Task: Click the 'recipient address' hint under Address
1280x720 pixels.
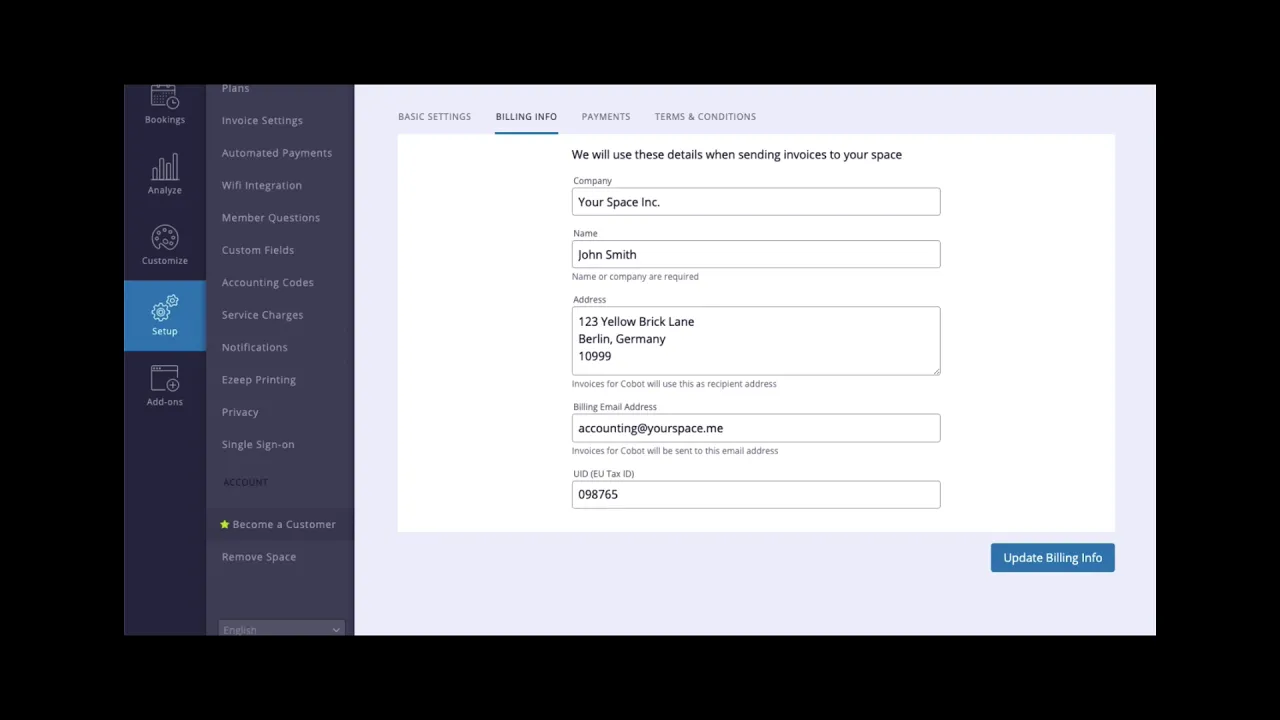Action: click(674, 384)
